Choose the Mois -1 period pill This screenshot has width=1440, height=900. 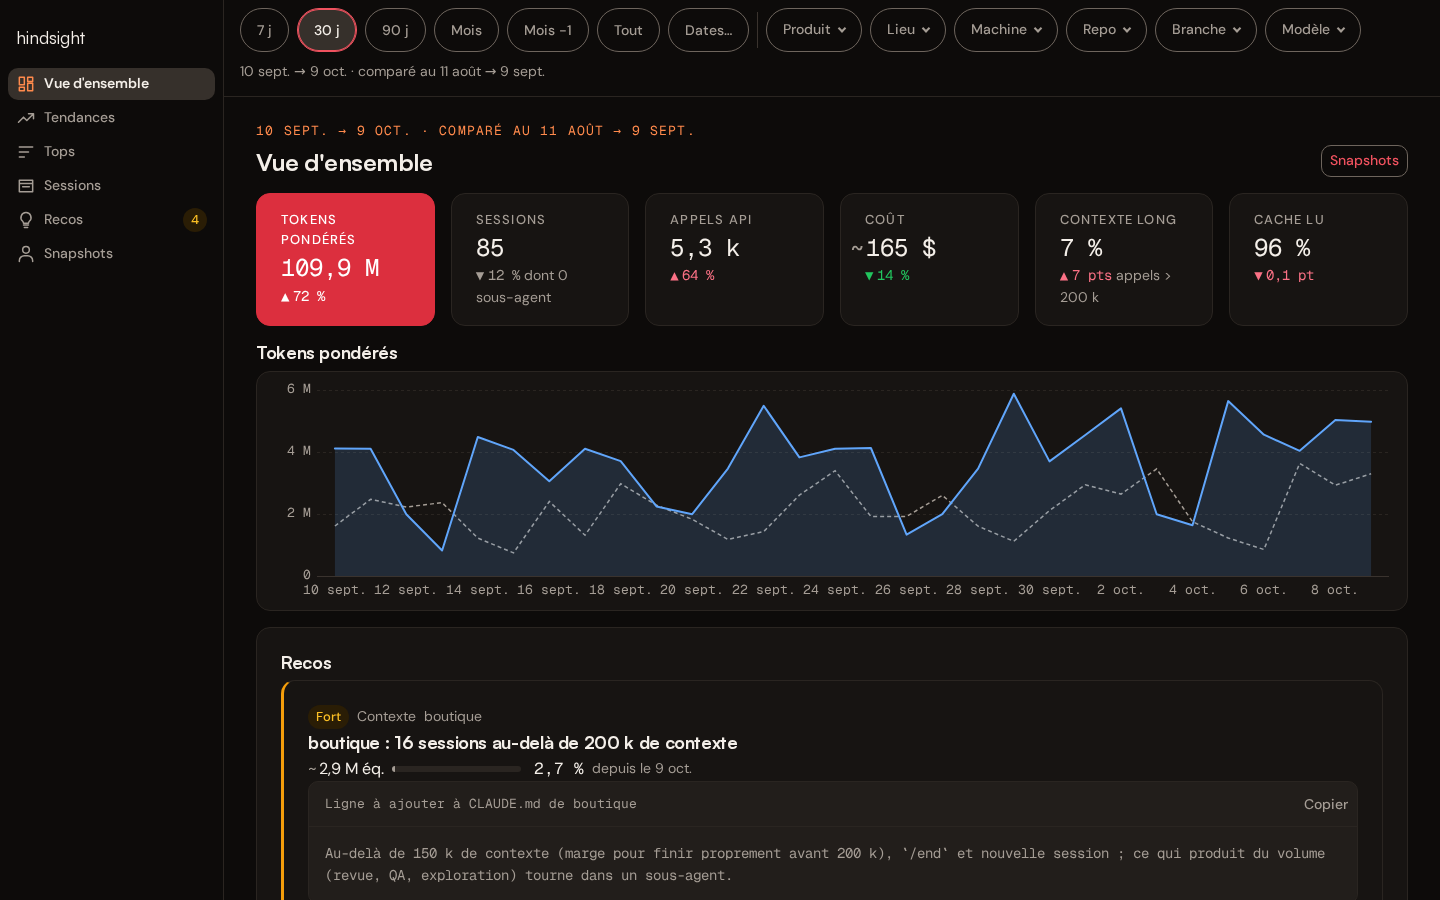tap(548, 30)
